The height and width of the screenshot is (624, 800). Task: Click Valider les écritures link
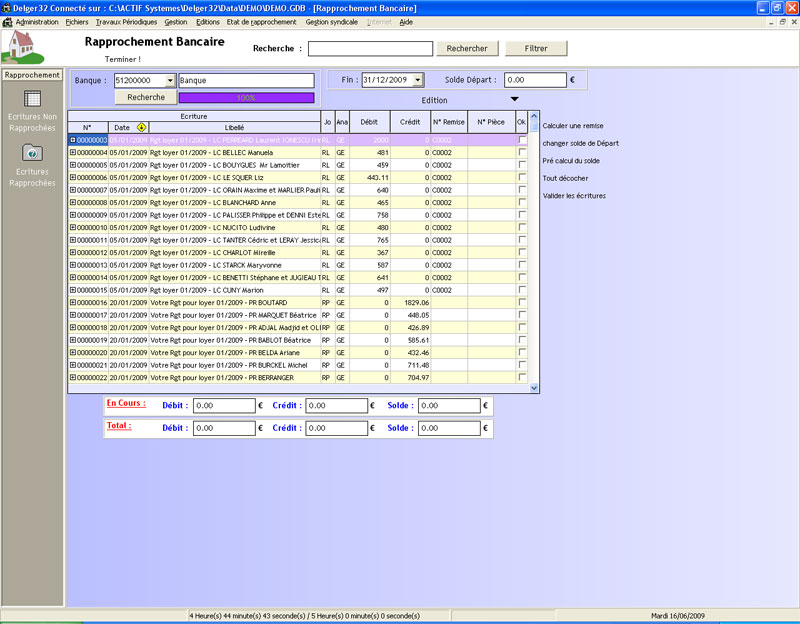pos(574,196)
